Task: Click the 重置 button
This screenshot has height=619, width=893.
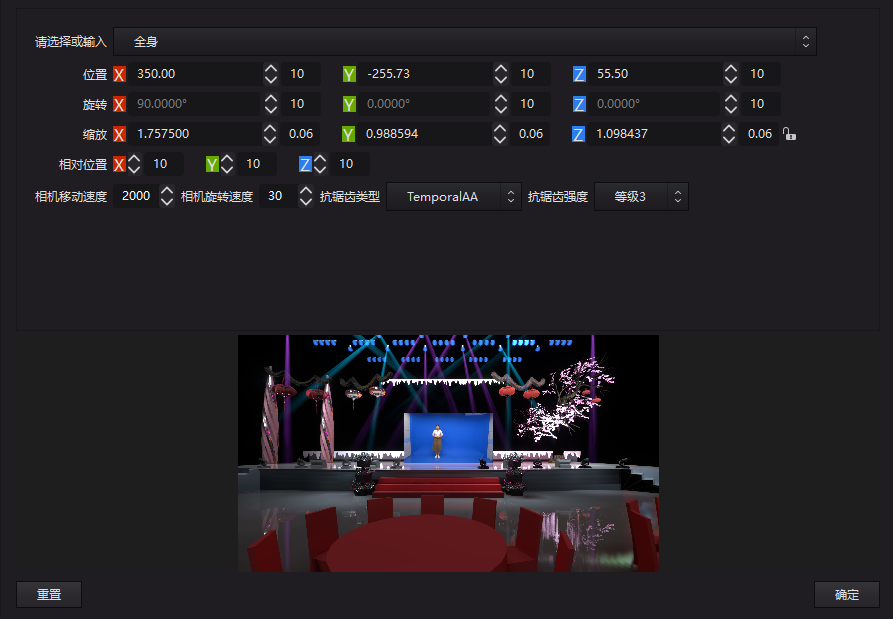Action: point(49,595)
